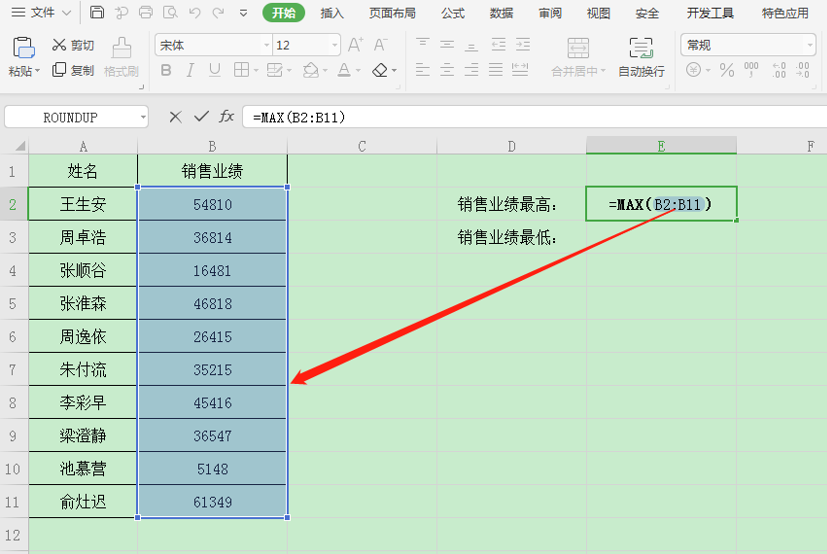Click the Paste clipboard icon
This screenshot has width=827, height=554.
pyautogui.click(x=23, y=48)
